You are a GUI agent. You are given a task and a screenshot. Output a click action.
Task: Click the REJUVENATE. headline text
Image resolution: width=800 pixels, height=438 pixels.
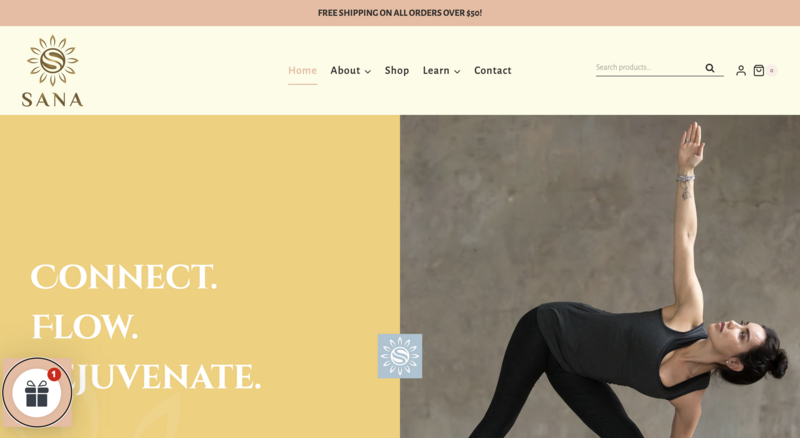tap(146, 377)
